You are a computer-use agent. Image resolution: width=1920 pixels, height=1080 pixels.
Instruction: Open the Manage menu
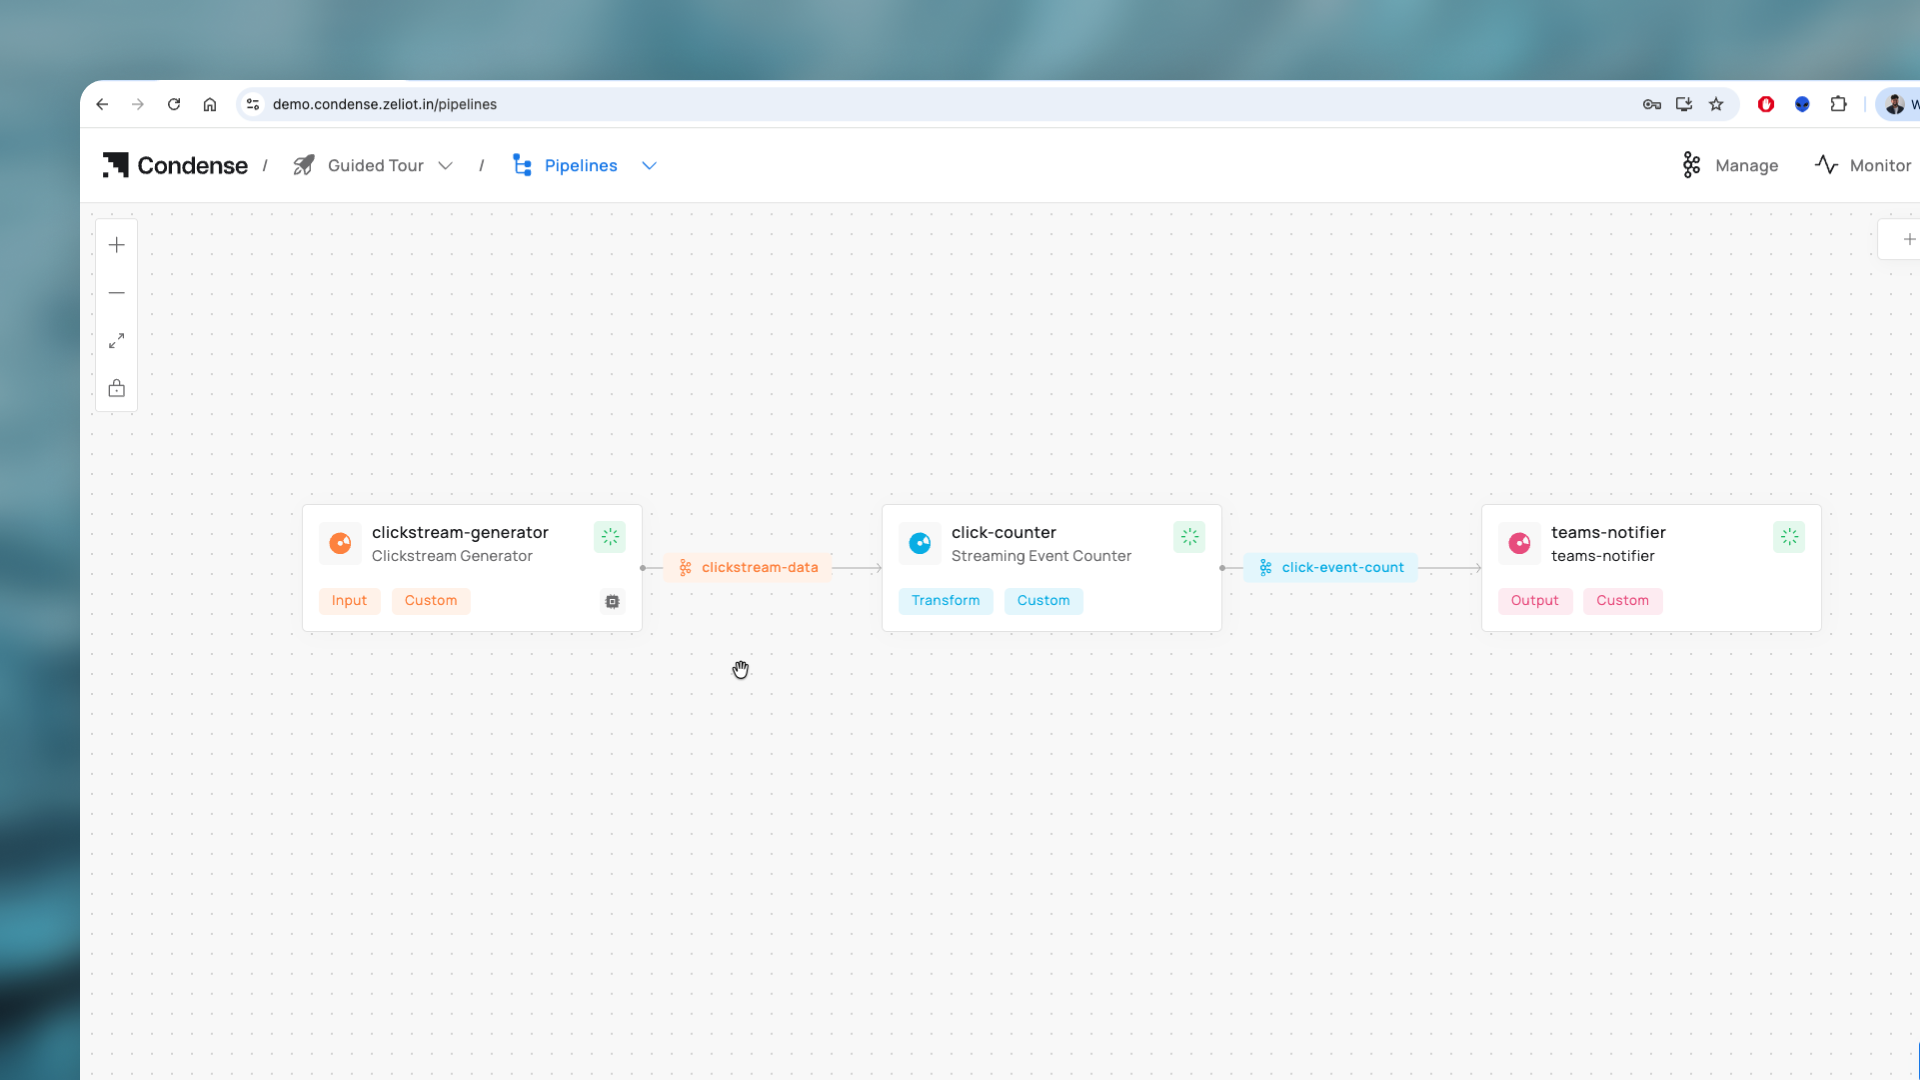pyautogui.click(x=1730, y=166)
